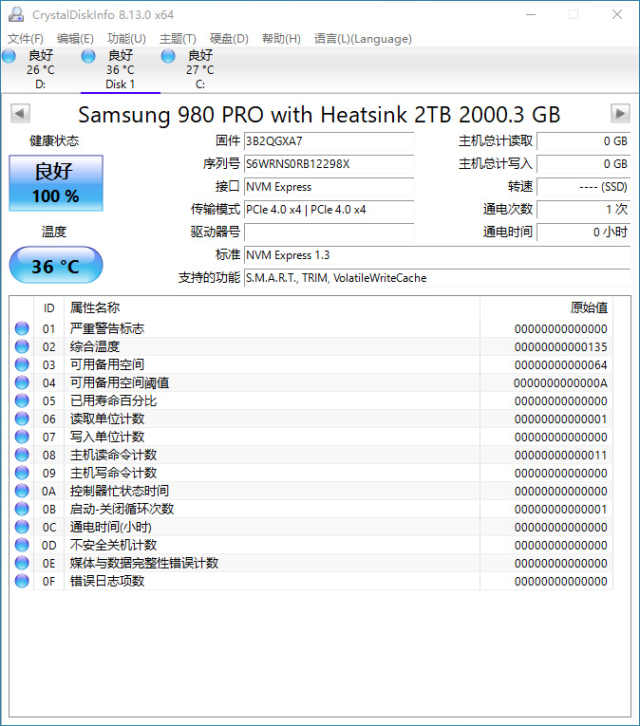The image size is (640, 726).
Task: Click the serial number field S6WRNS0RB12298X
Action: [x=329, y=164]
